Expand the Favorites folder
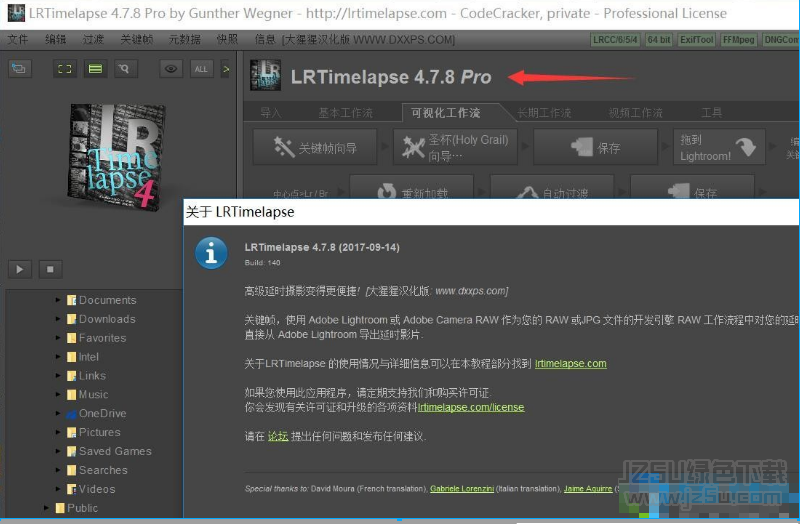This screenshot has width=800, height=524. point(58,338)
